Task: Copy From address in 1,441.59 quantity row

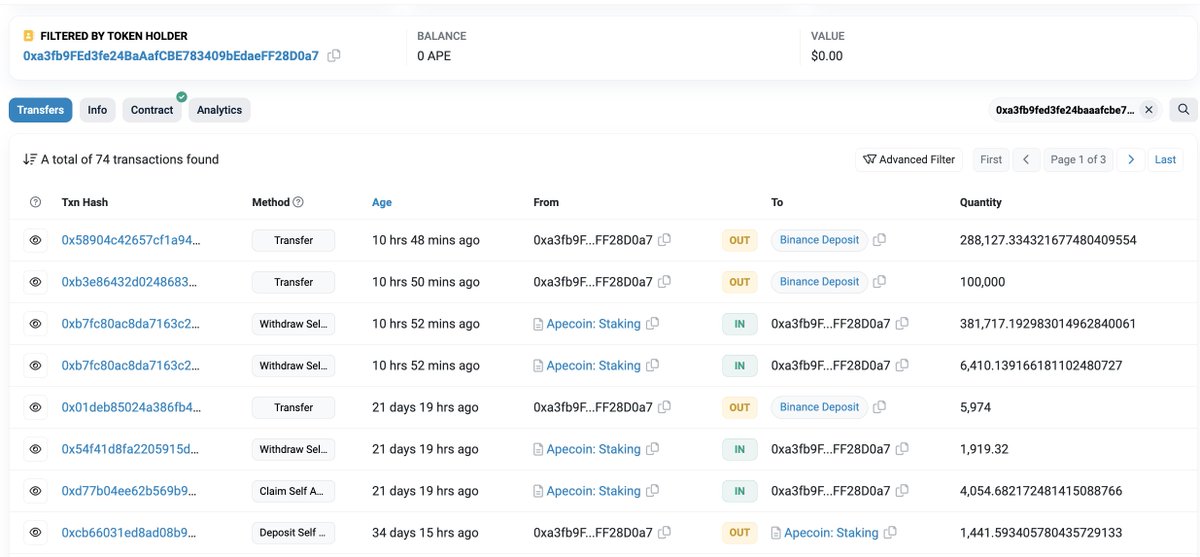Action: pyautogui.click(x=664, y=533)
